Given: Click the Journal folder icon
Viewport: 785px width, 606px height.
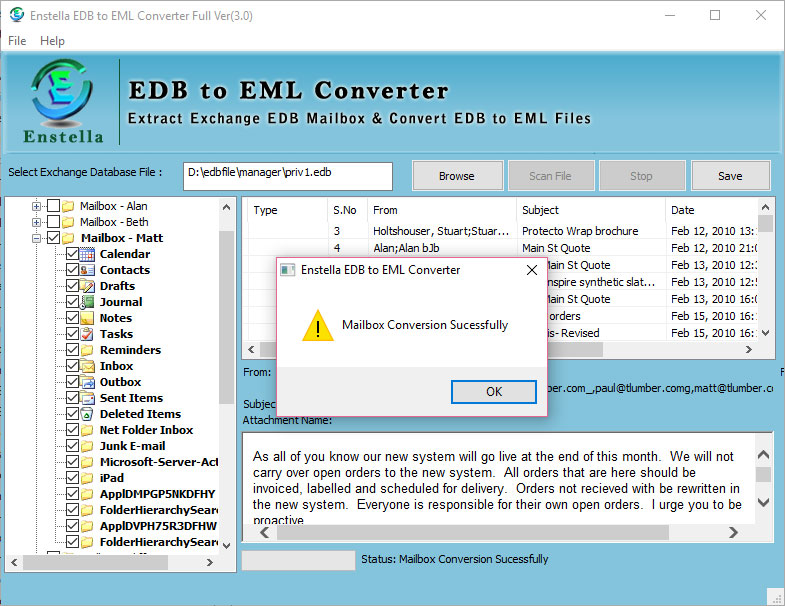Looking at the screenshot, I should tap(88, 302).
